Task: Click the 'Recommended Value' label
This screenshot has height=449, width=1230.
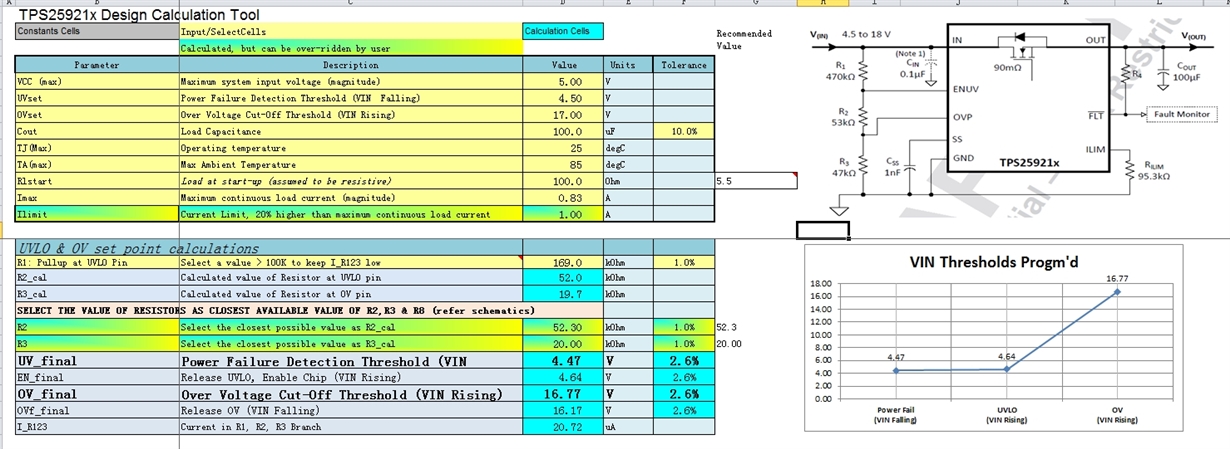Action: click(744, 39)
